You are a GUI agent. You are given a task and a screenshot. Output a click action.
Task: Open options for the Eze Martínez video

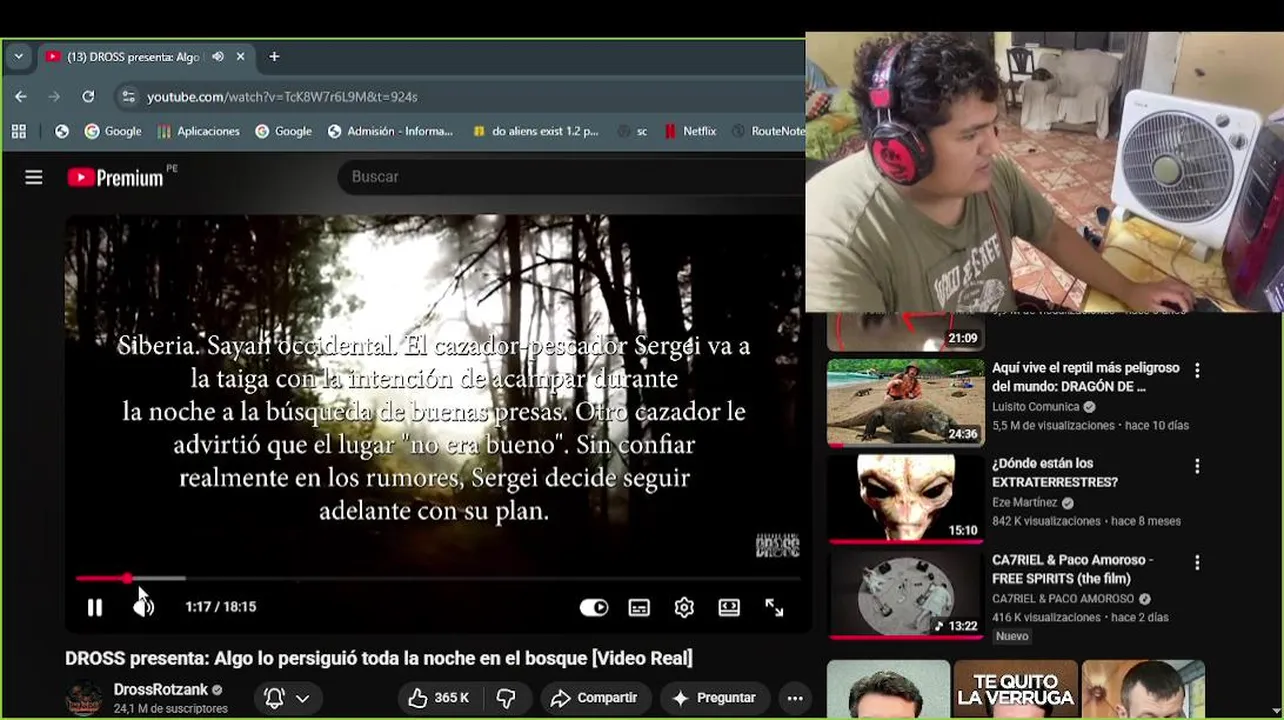[1197, 467]
